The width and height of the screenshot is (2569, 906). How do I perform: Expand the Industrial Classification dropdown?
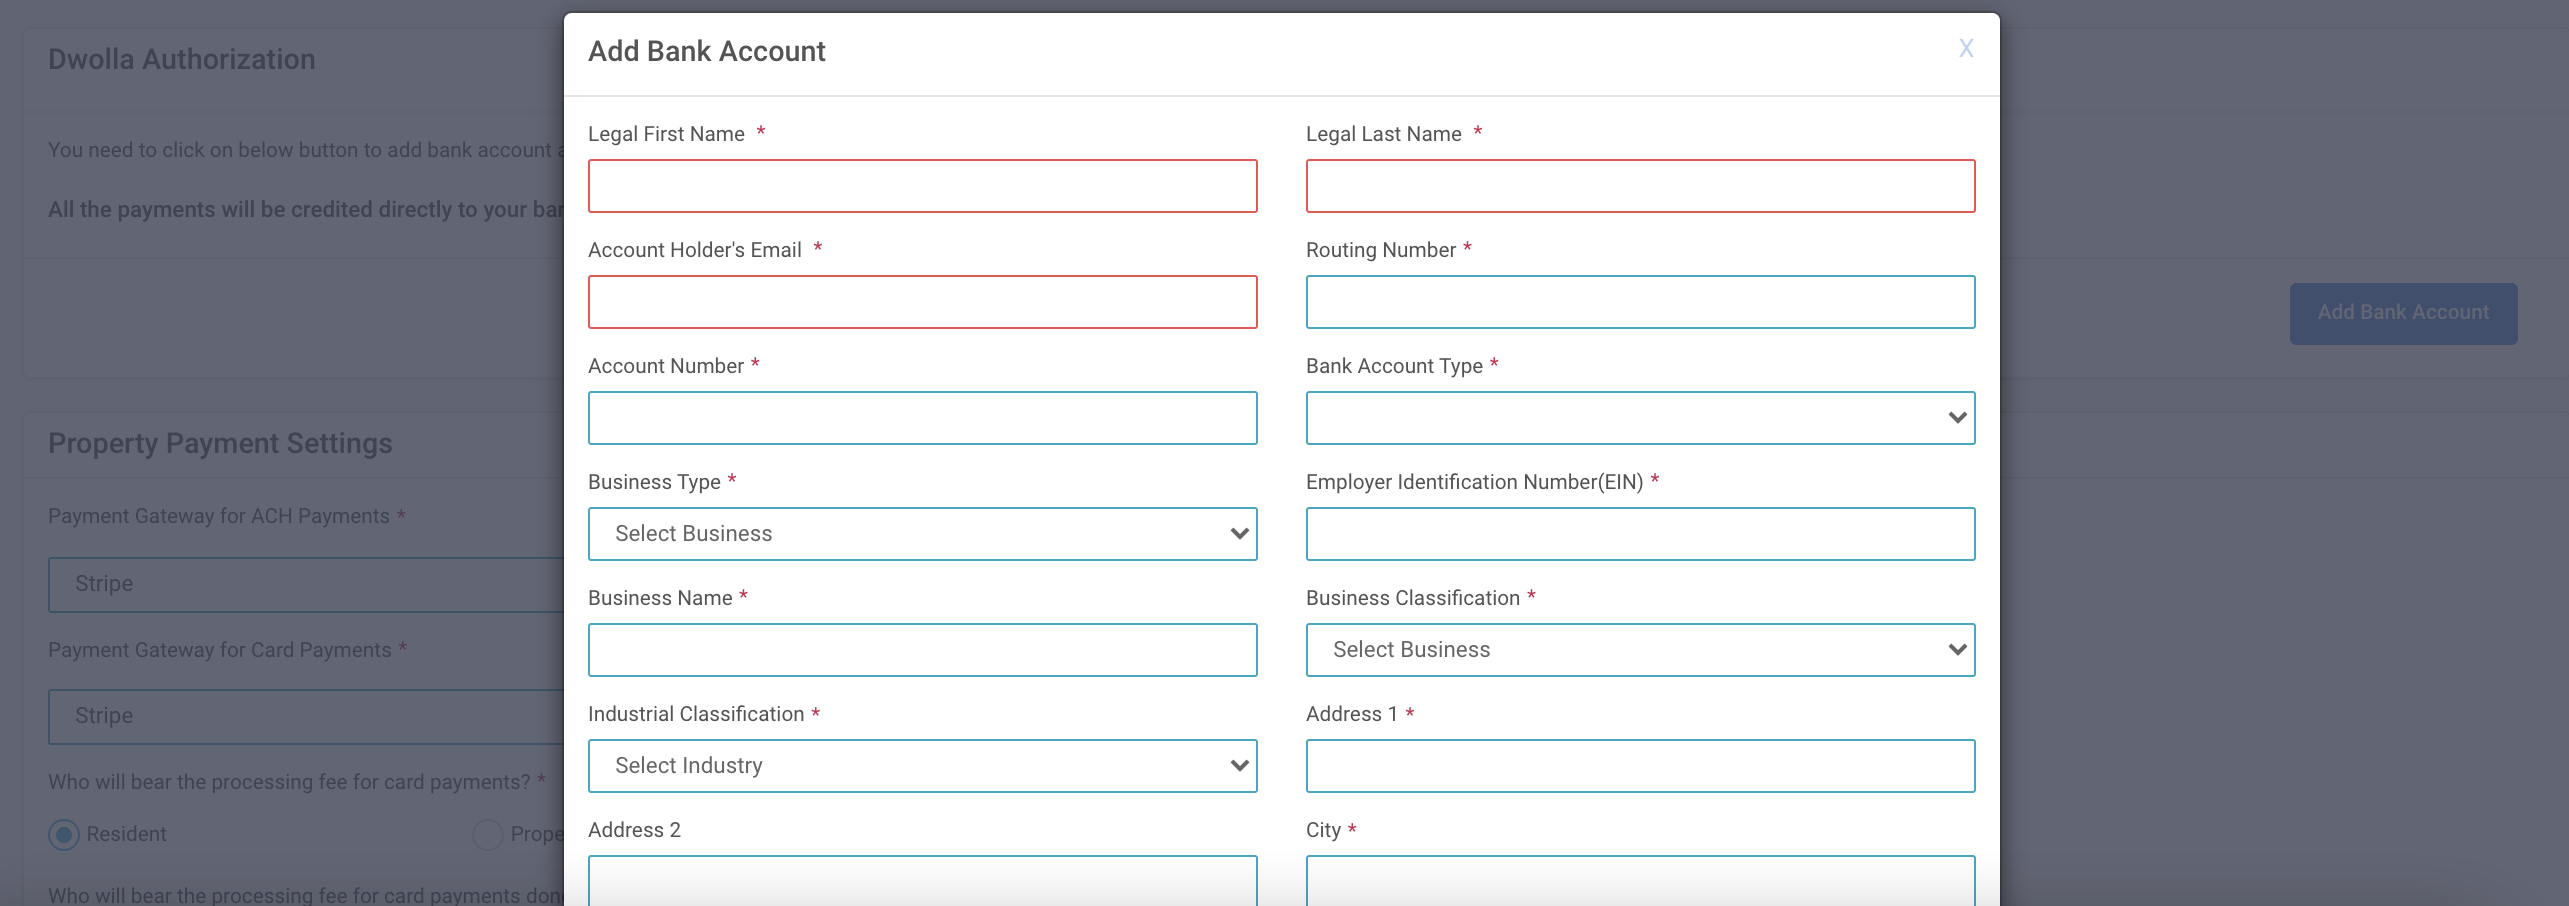922,766
